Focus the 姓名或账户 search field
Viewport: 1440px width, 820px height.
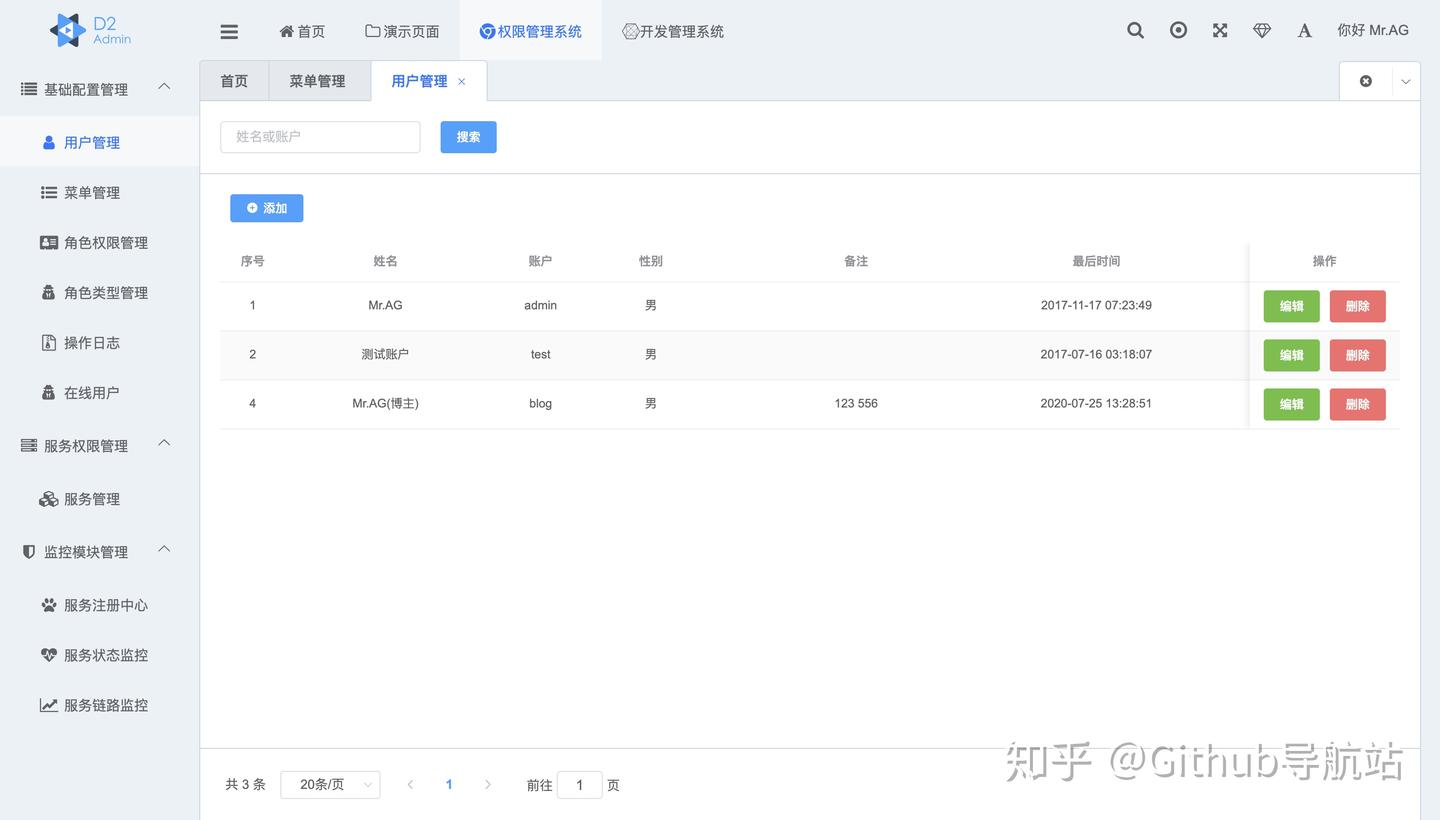(x=320, y=137)
